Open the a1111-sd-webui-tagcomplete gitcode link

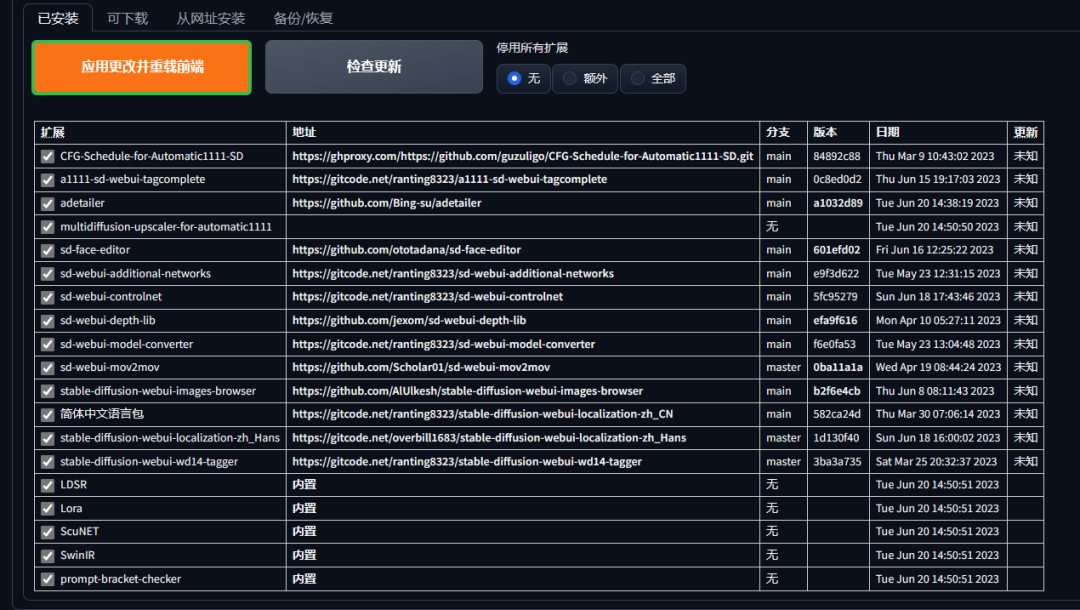[450, 179]
